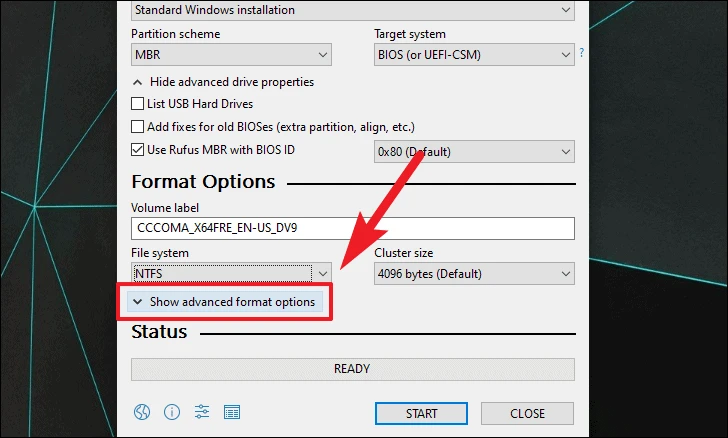Click the Status heading text
Screen dimensions: 728x438
click(x=159, y=332)
